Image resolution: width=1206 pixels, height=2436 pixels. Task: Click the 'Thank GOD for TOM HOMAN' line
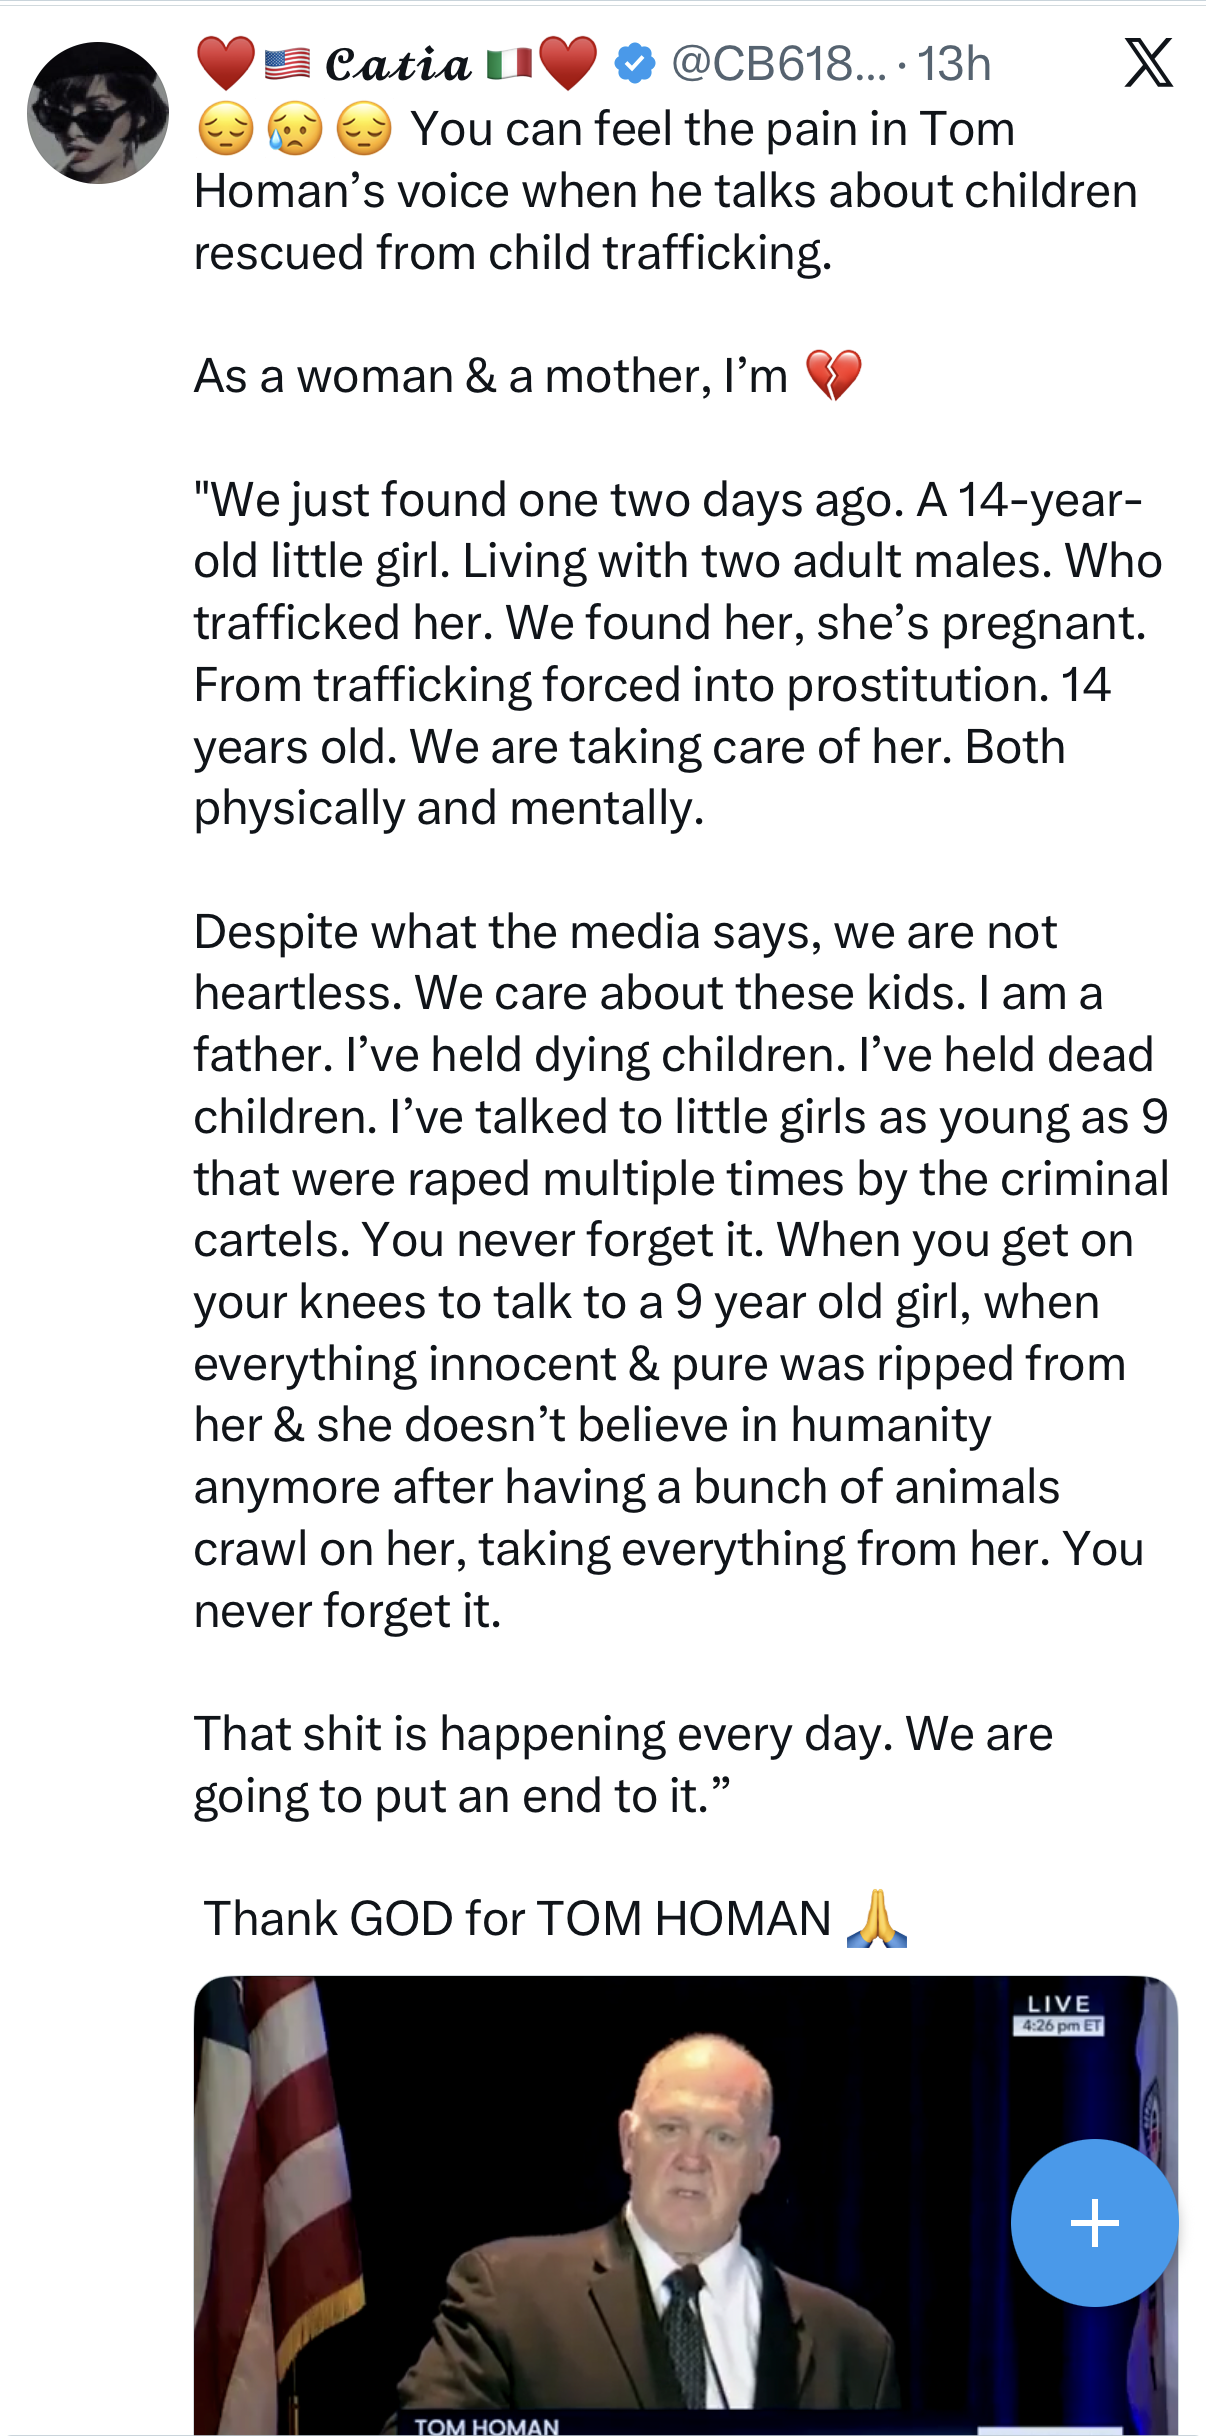tap(517, 1918)
